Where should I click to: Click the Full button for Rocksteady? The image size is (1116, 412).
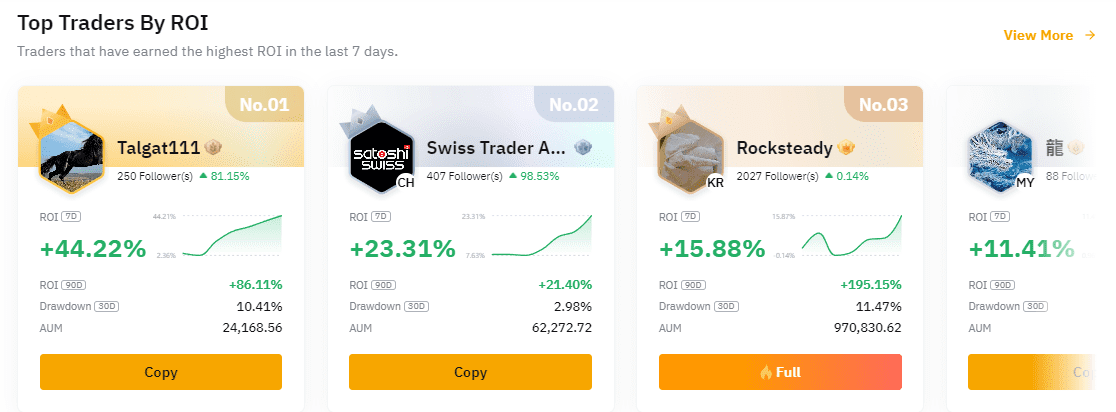(780, 372)
